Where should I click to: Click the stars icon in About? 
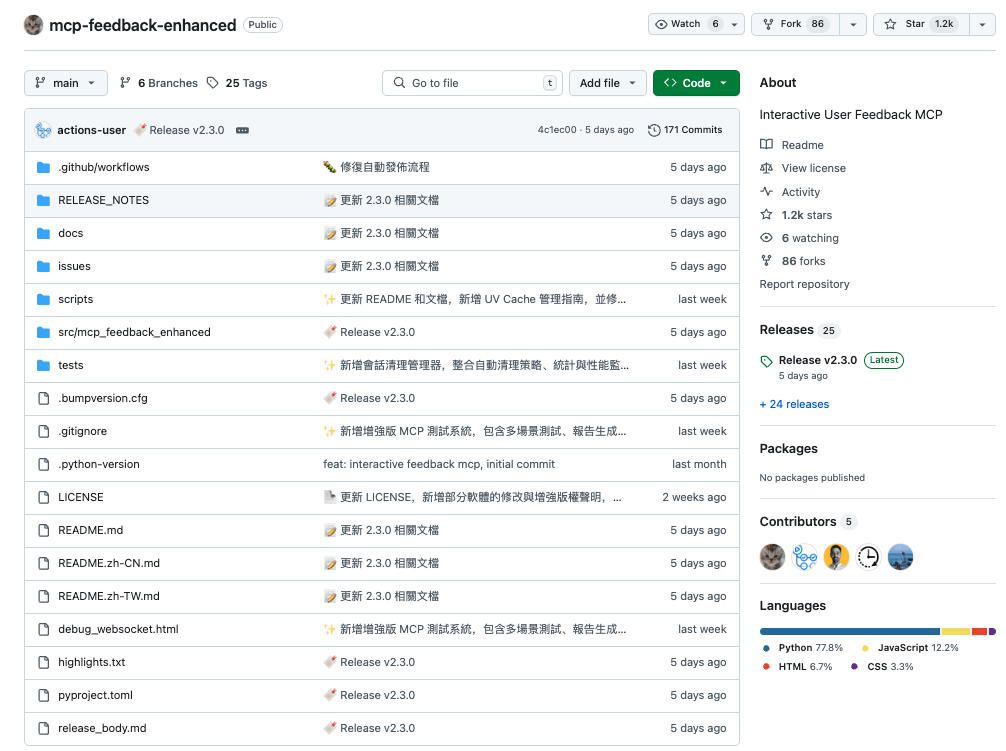click(x=766, y=214)
